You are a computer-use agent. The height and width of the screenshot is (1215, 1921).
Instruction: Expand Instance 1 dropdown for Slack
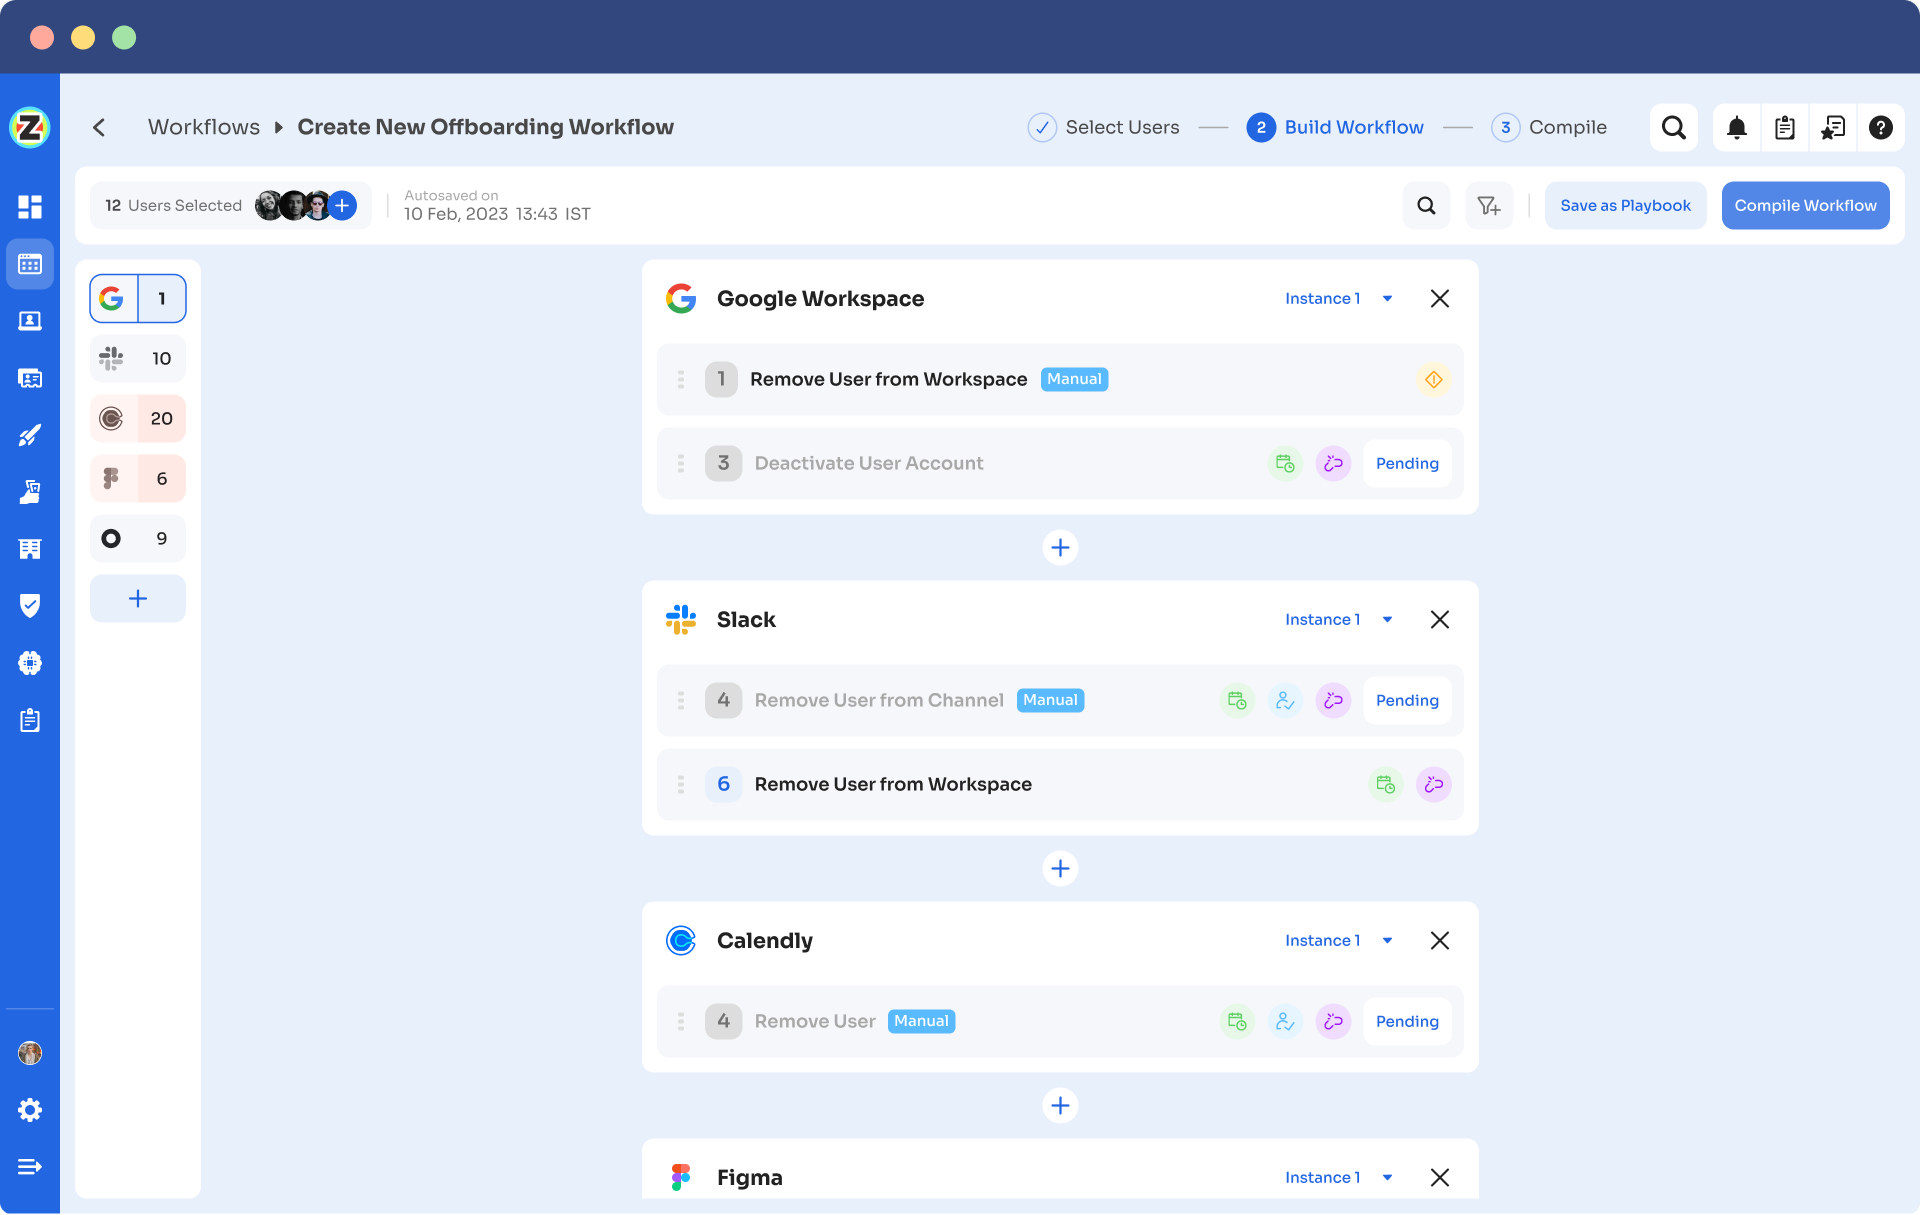coord(1385,619)
